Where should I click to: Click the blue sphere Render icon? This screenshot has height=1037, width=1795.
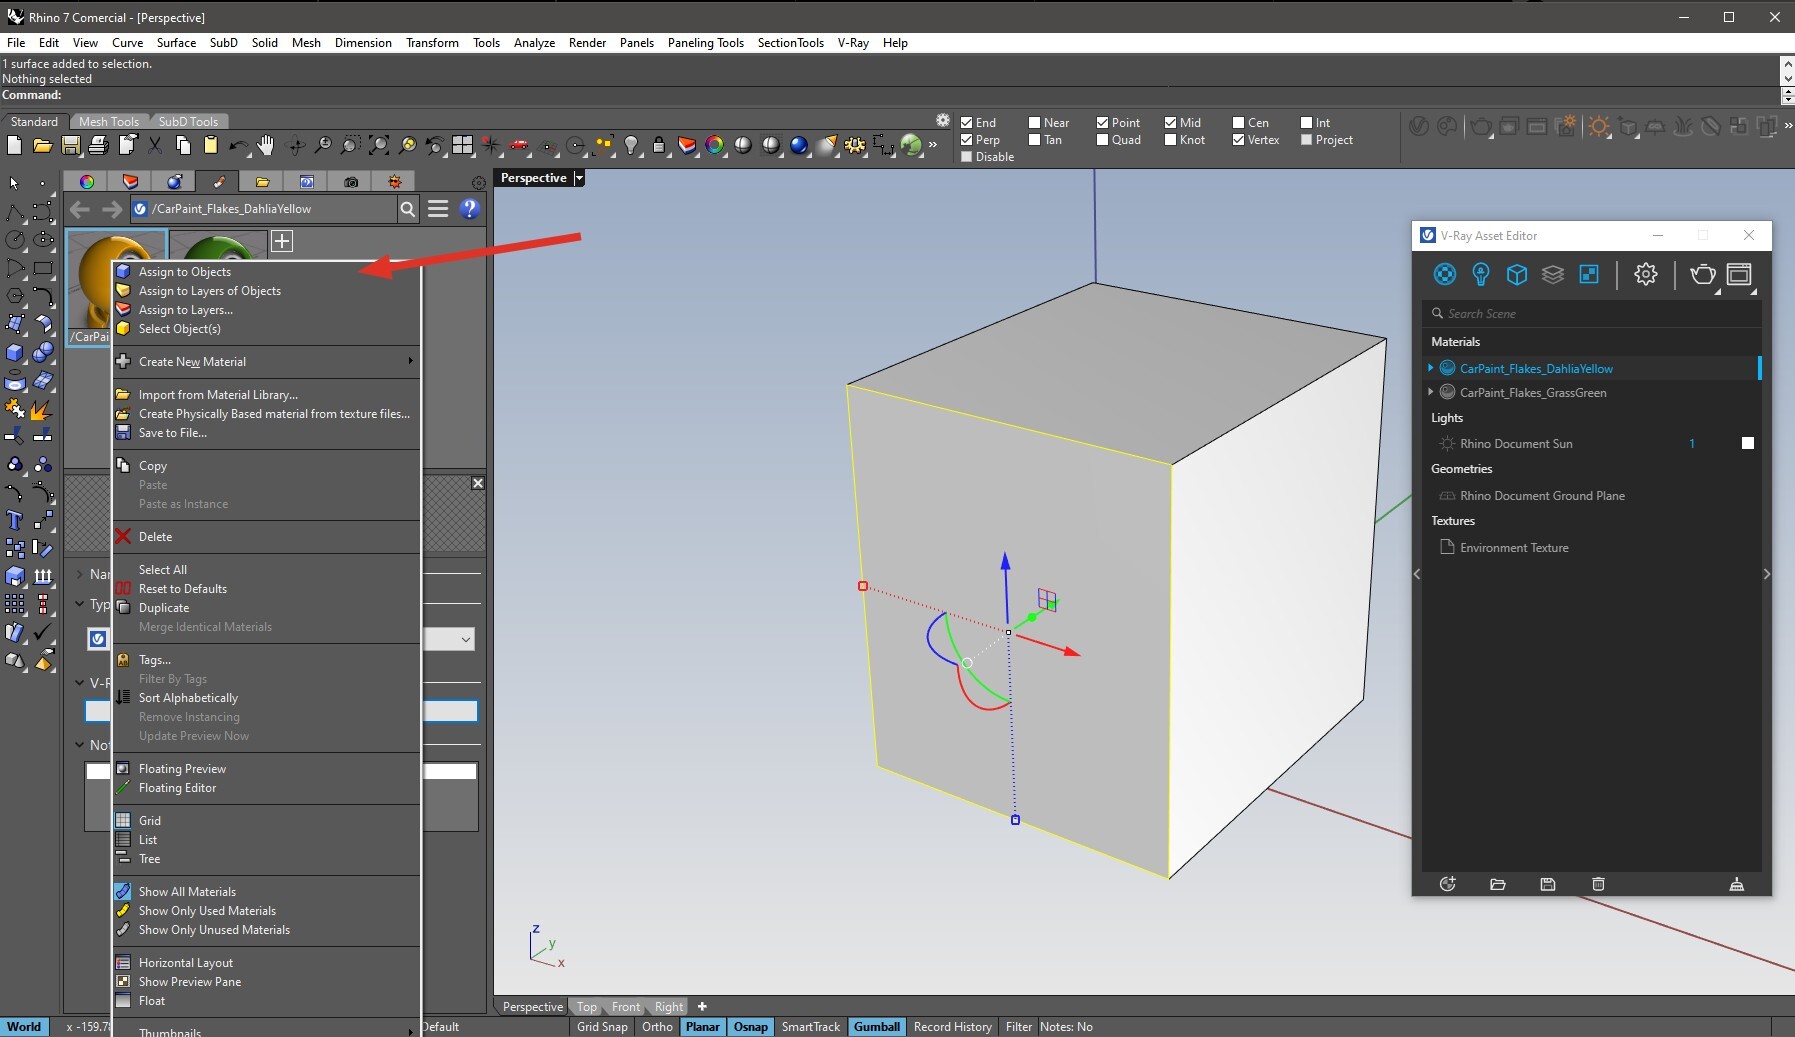pos(799,145)
